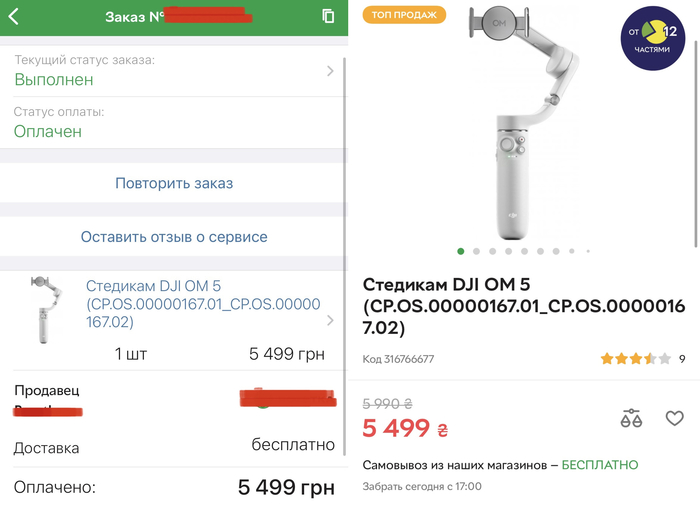
Task: Tap the product star rating
Action: point(628,358)
